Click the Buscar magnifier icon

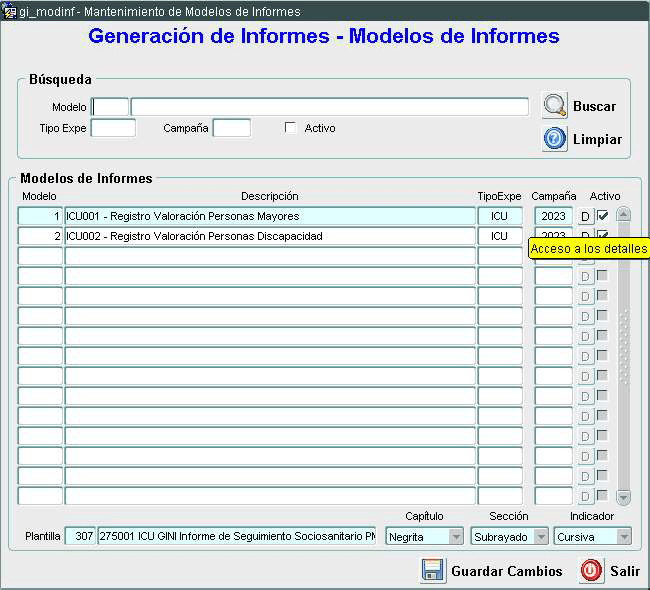(555, 105)
